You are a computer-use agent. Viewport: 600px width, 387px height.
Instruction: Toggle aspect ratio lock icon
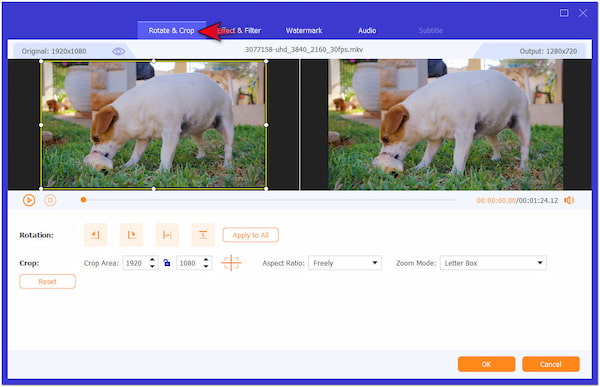[x=167, y=263]
